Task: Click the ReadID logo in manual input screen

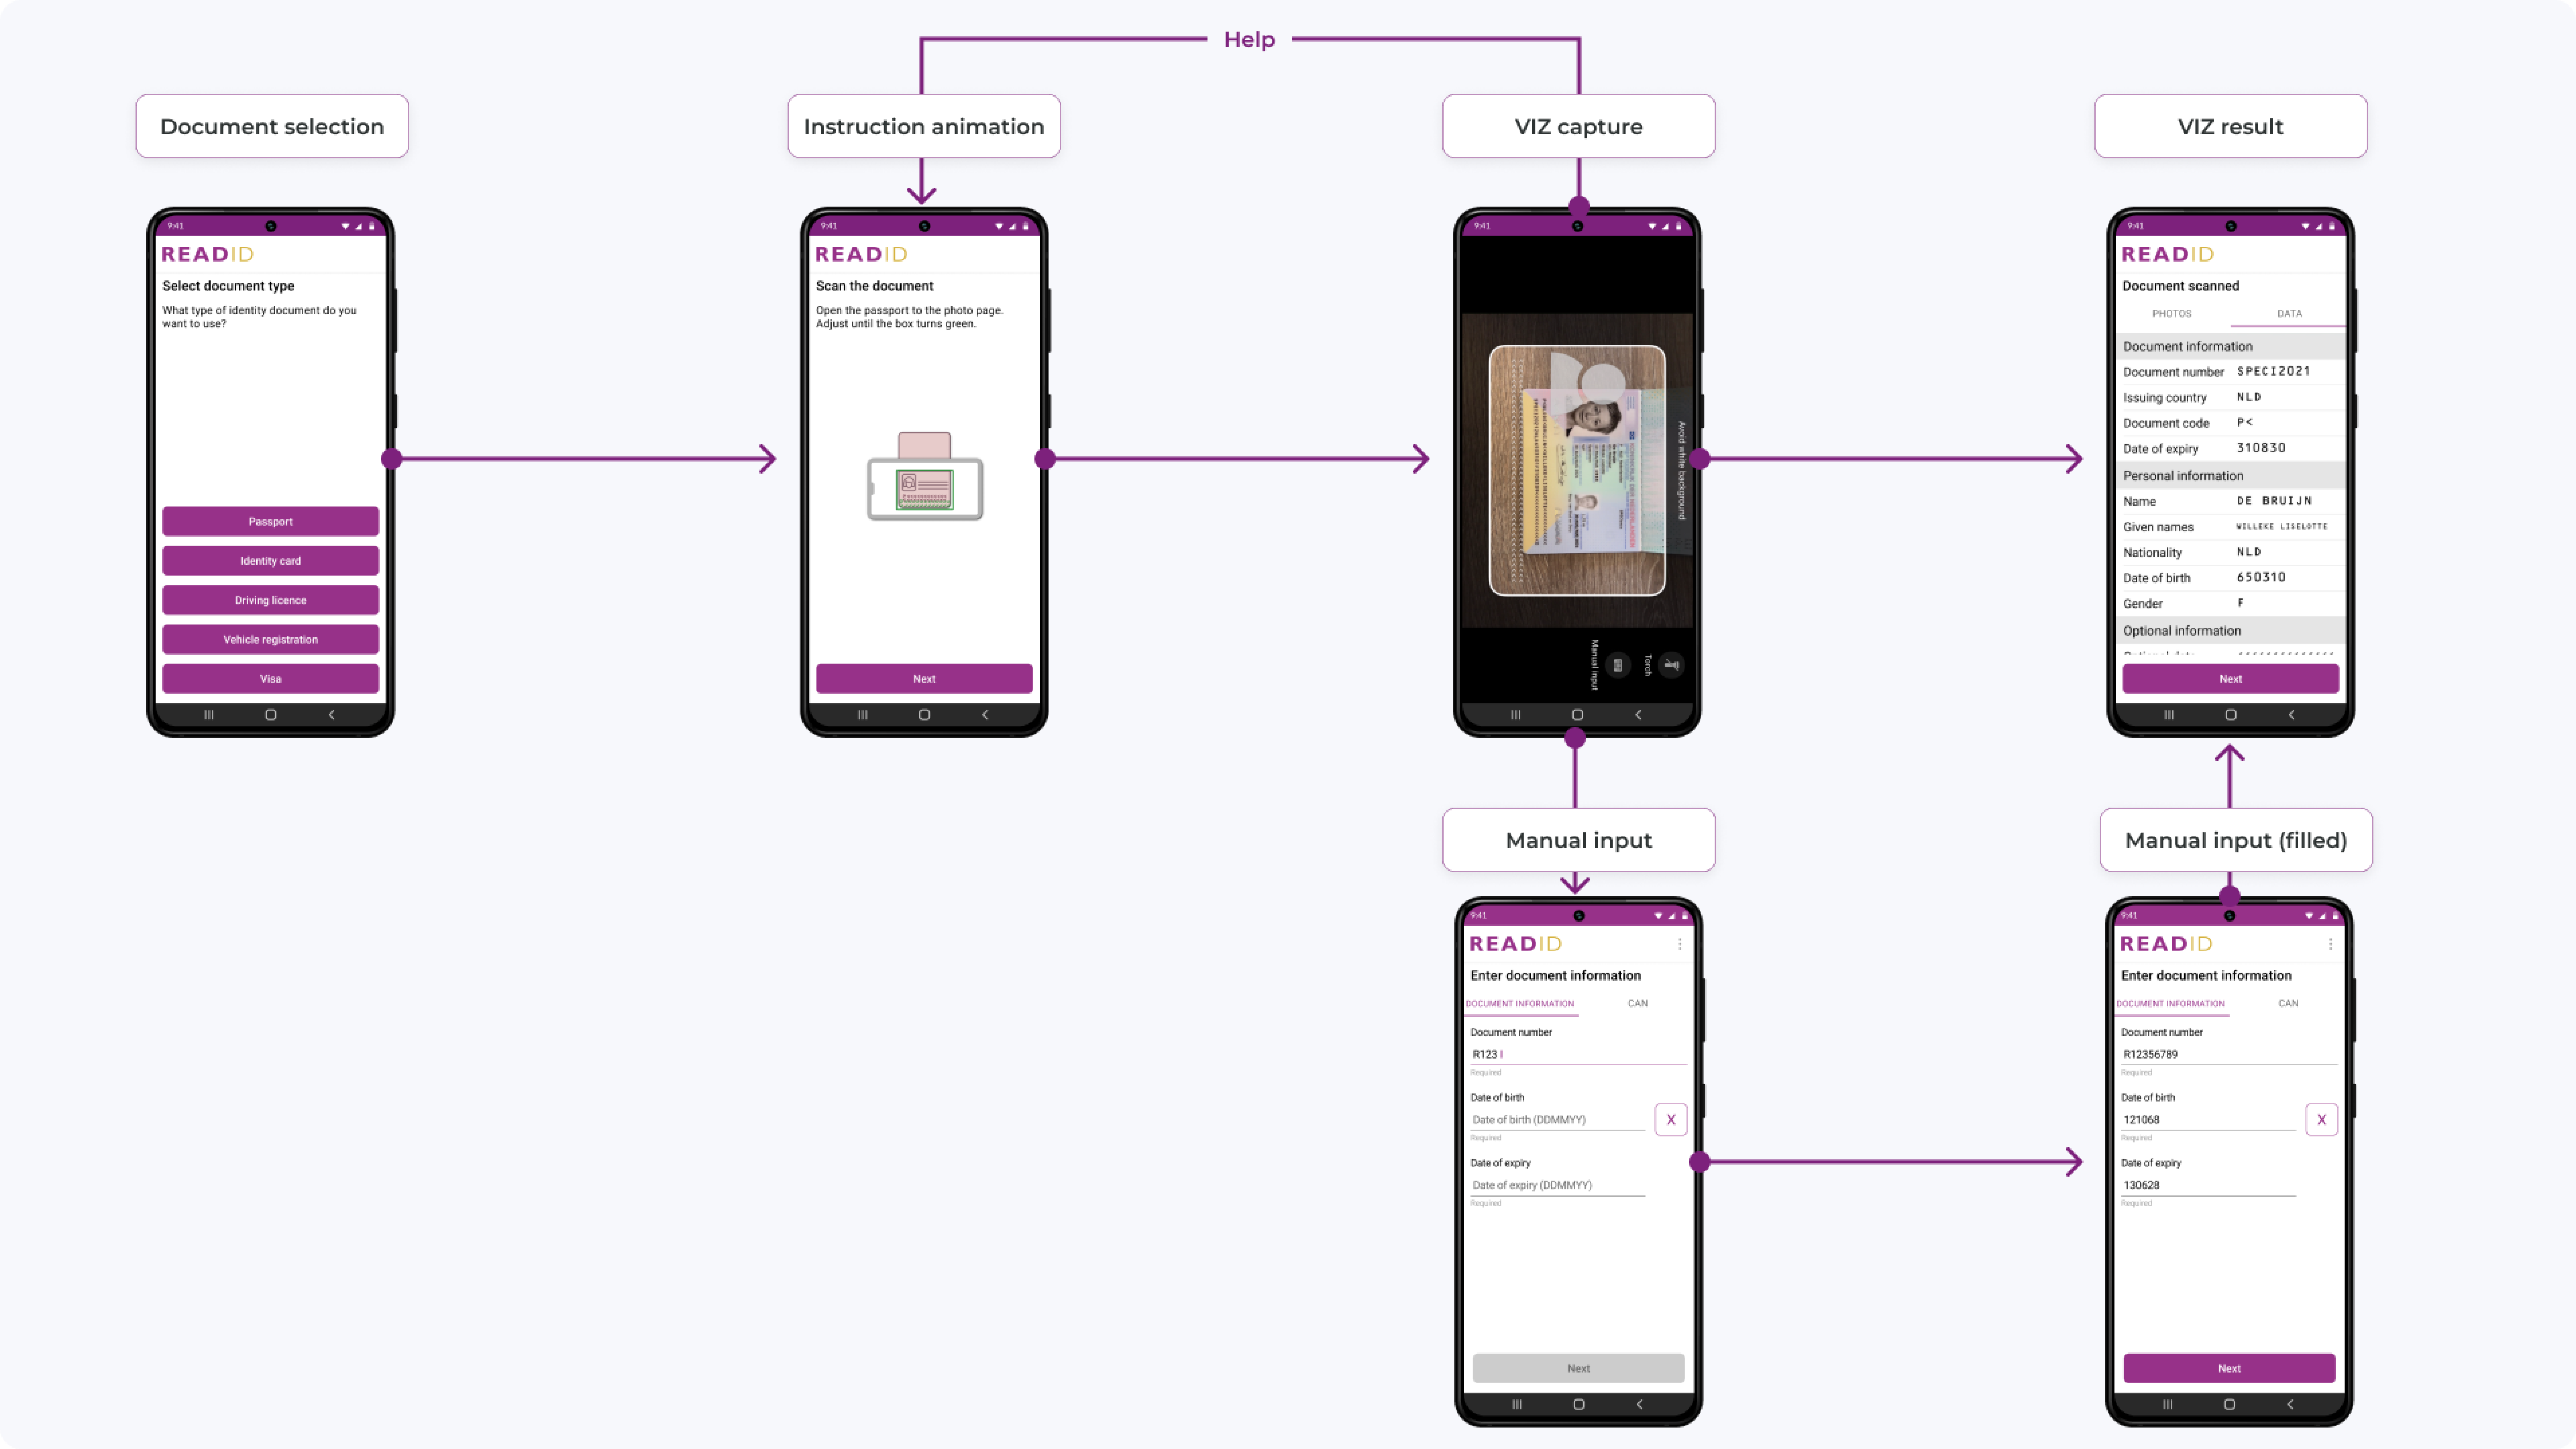Action: point(1513,943)
